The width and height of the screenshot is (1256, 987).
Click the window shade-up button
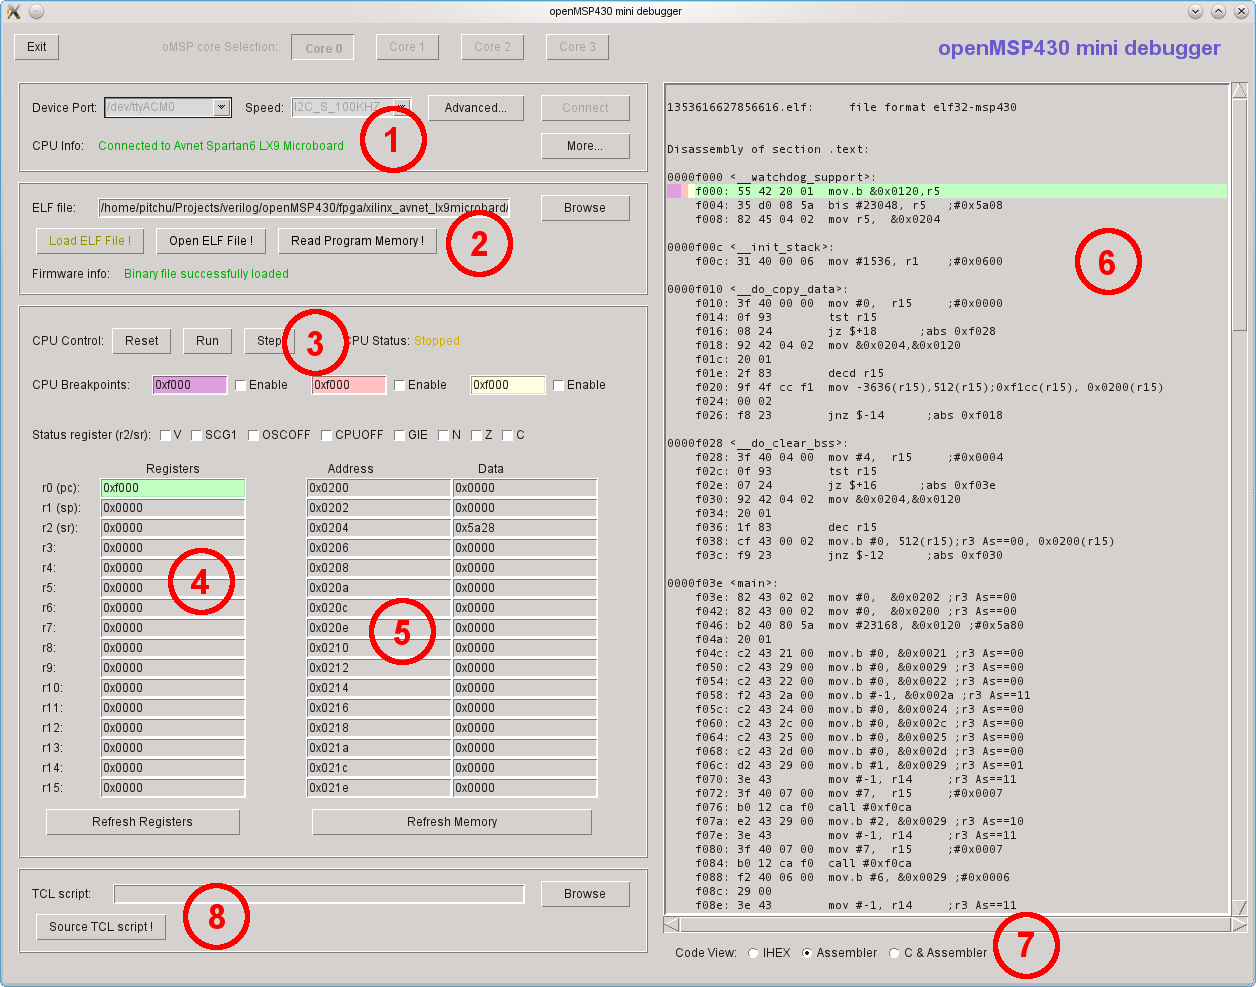tap(1219, 11)
